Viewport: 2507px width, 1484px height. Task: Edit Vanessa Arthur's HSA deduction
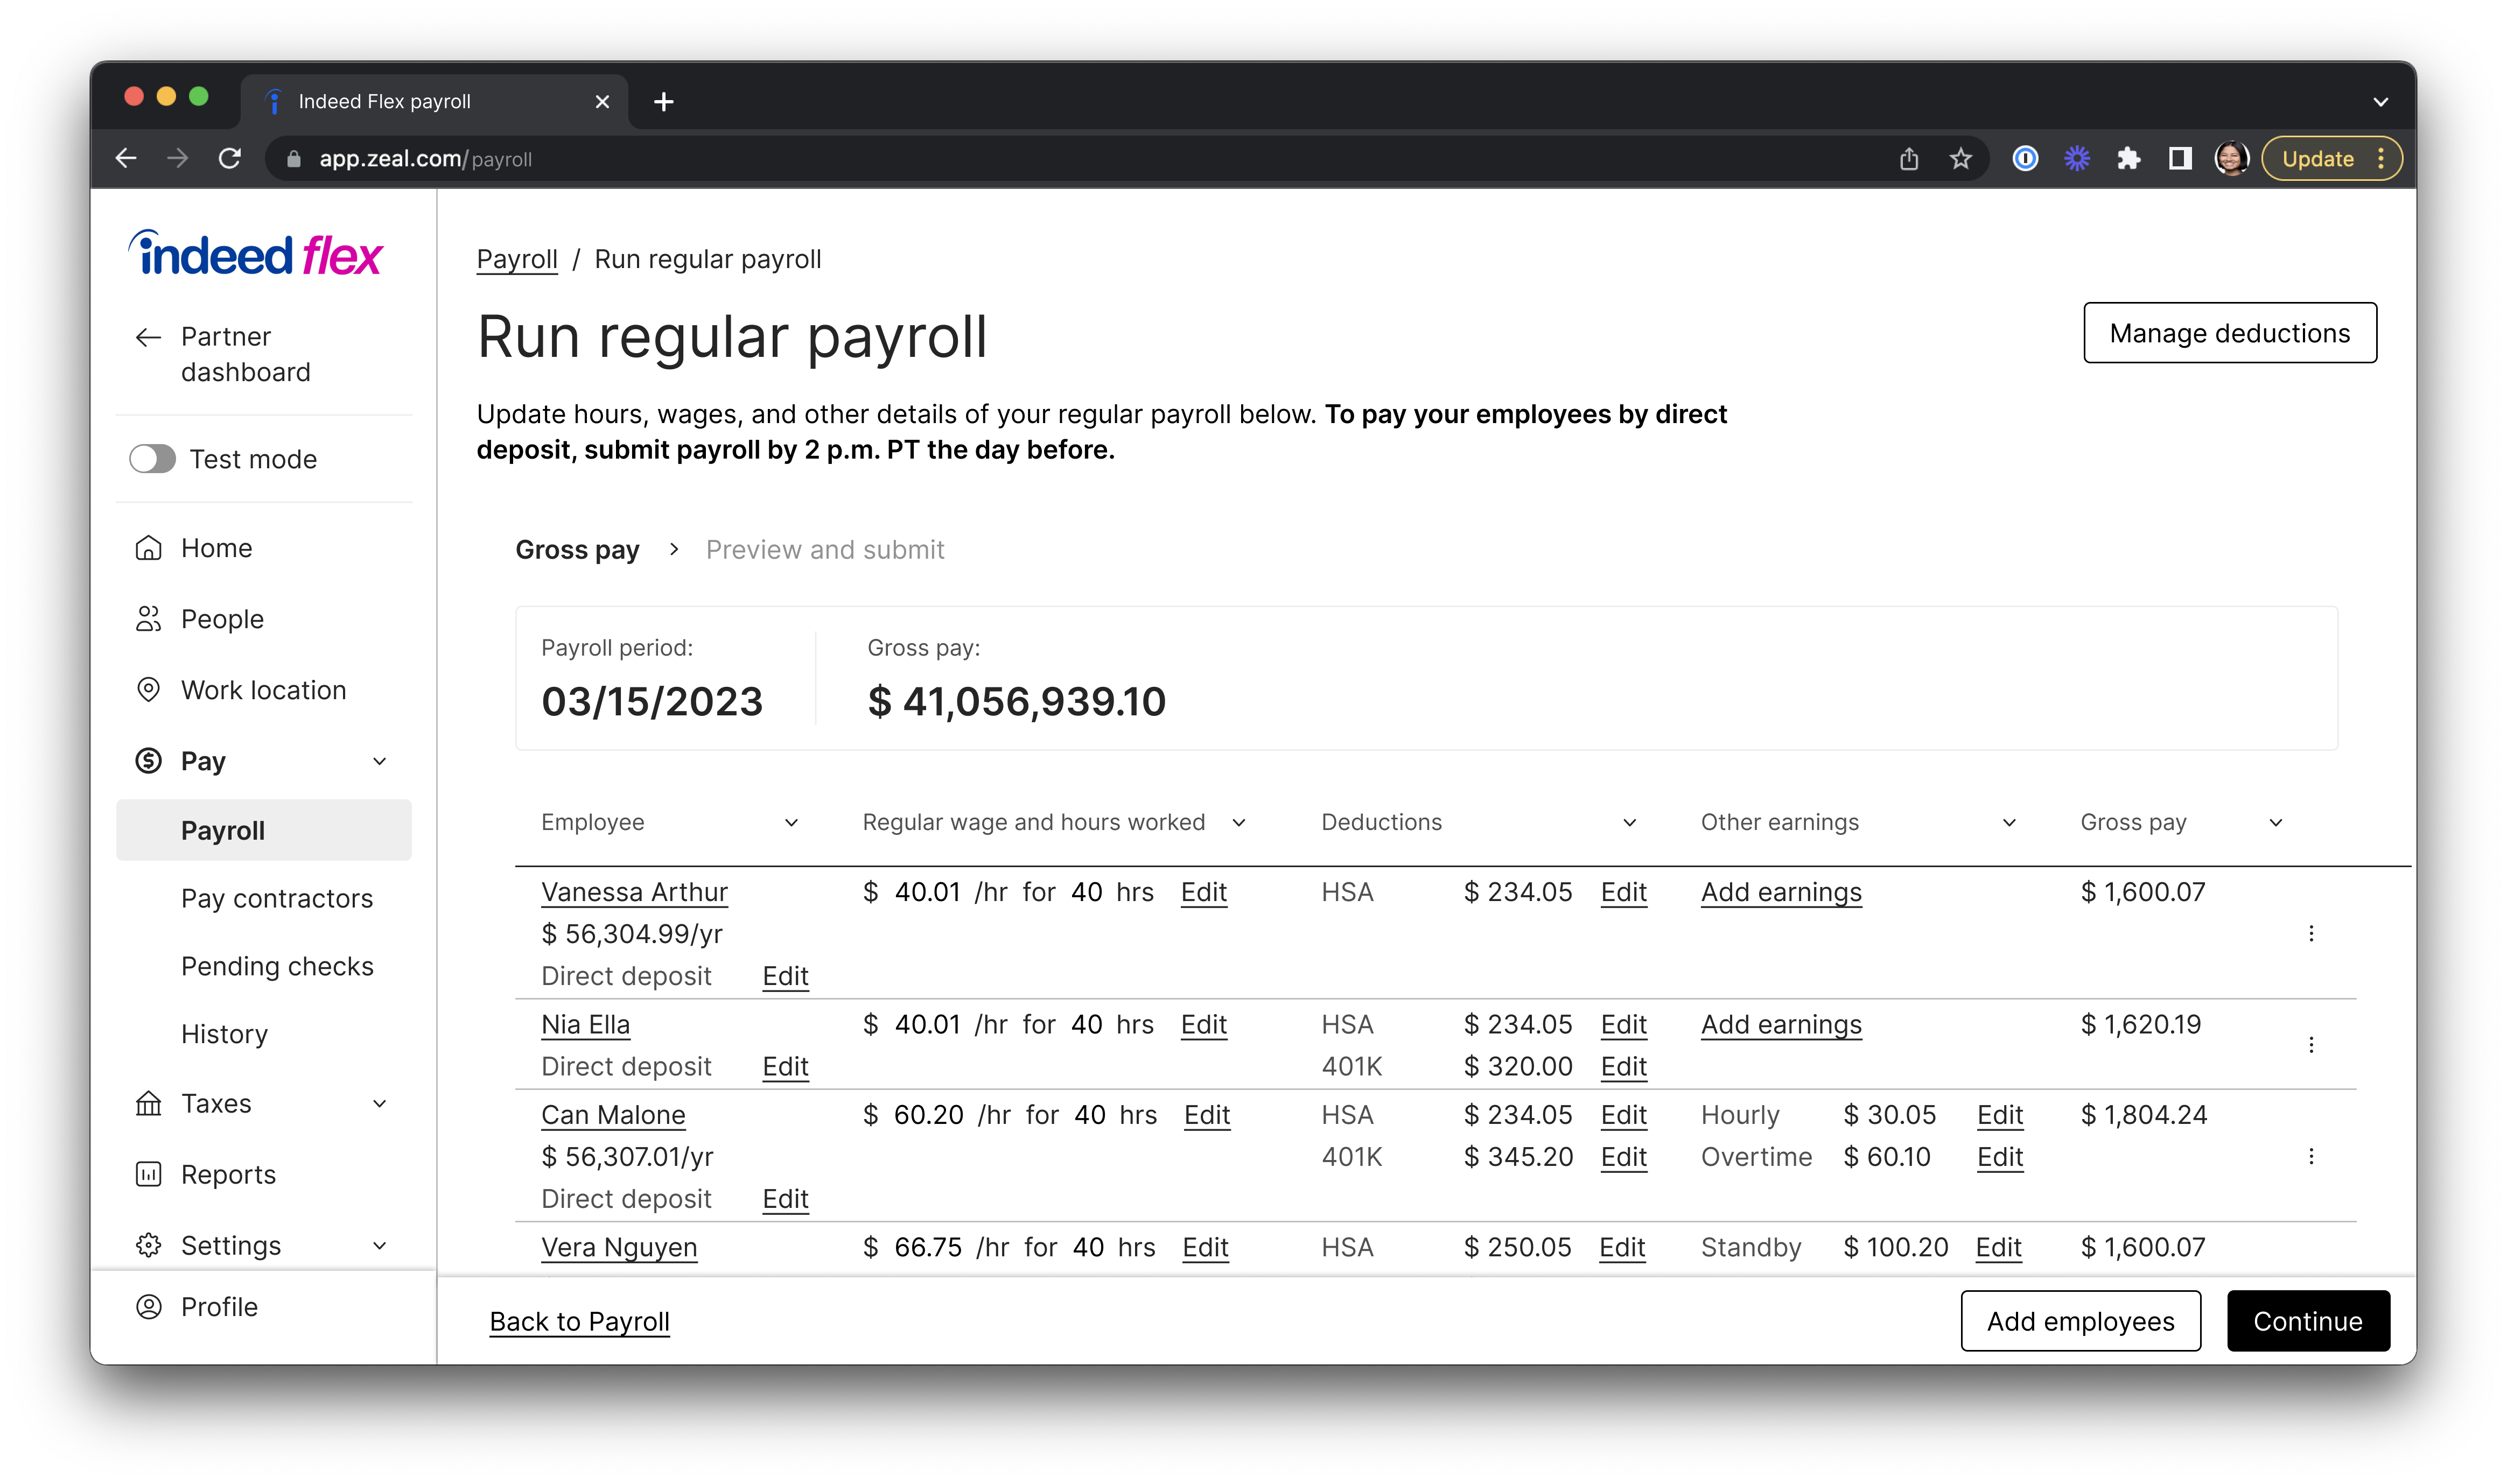coord(1623,892)
